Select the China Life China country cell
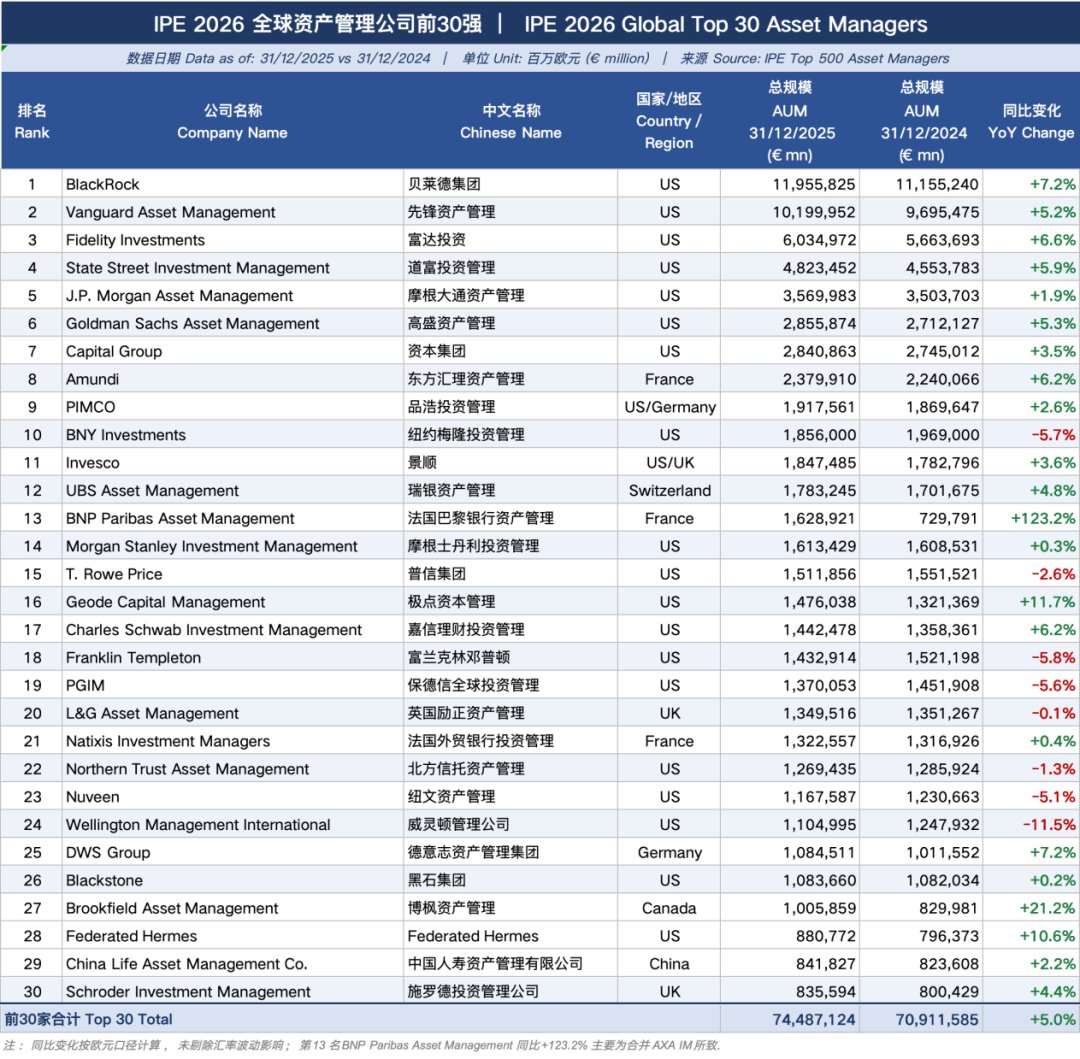This screenshot has height=1059, width=1080. point(669,964)
